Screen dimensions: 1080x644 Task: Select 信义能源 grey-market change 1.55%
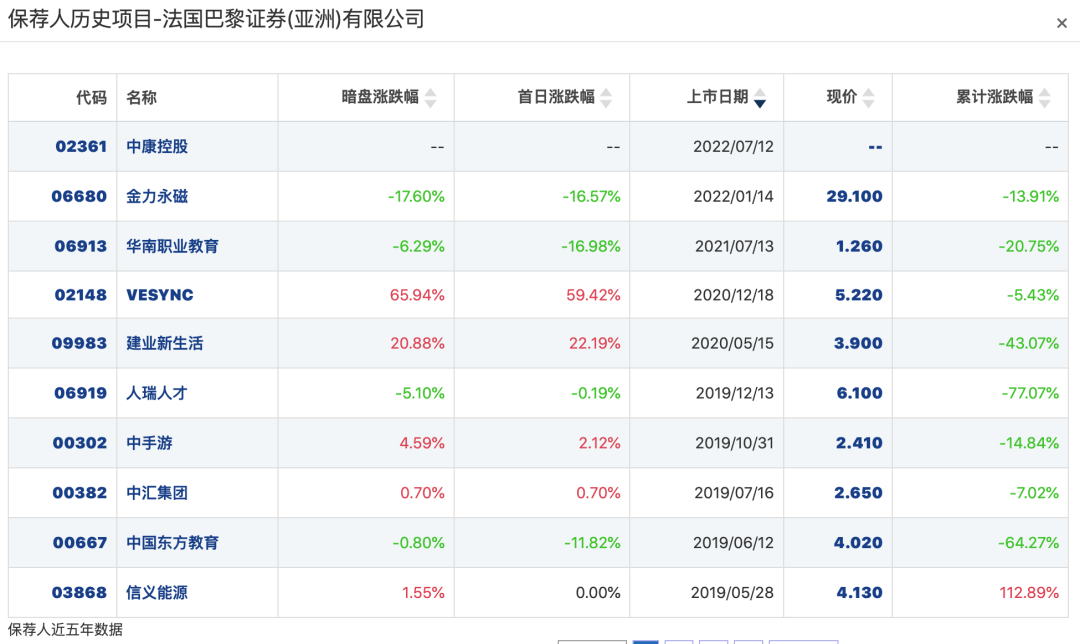click(x=423, y=592)
